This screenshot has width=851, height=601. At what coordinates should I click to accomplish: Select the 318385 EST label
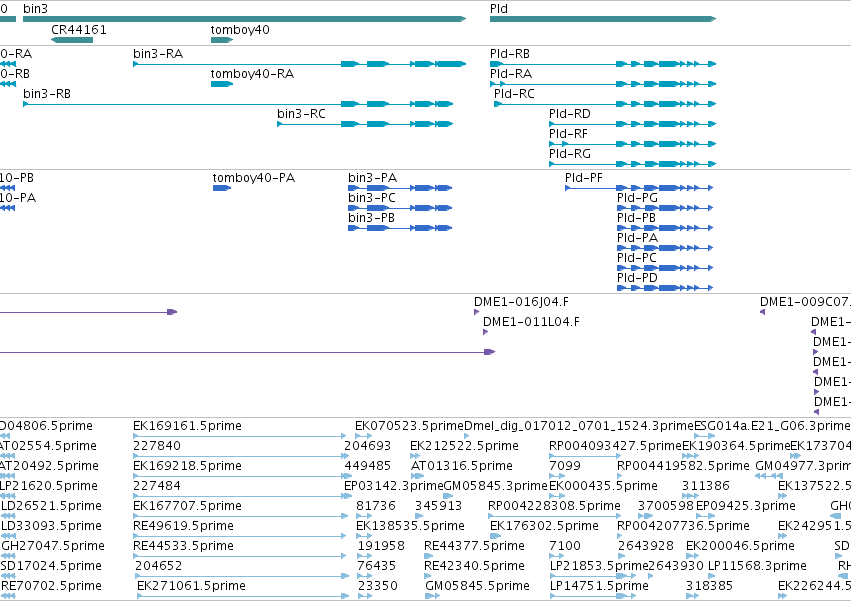(x=709, y=586)
